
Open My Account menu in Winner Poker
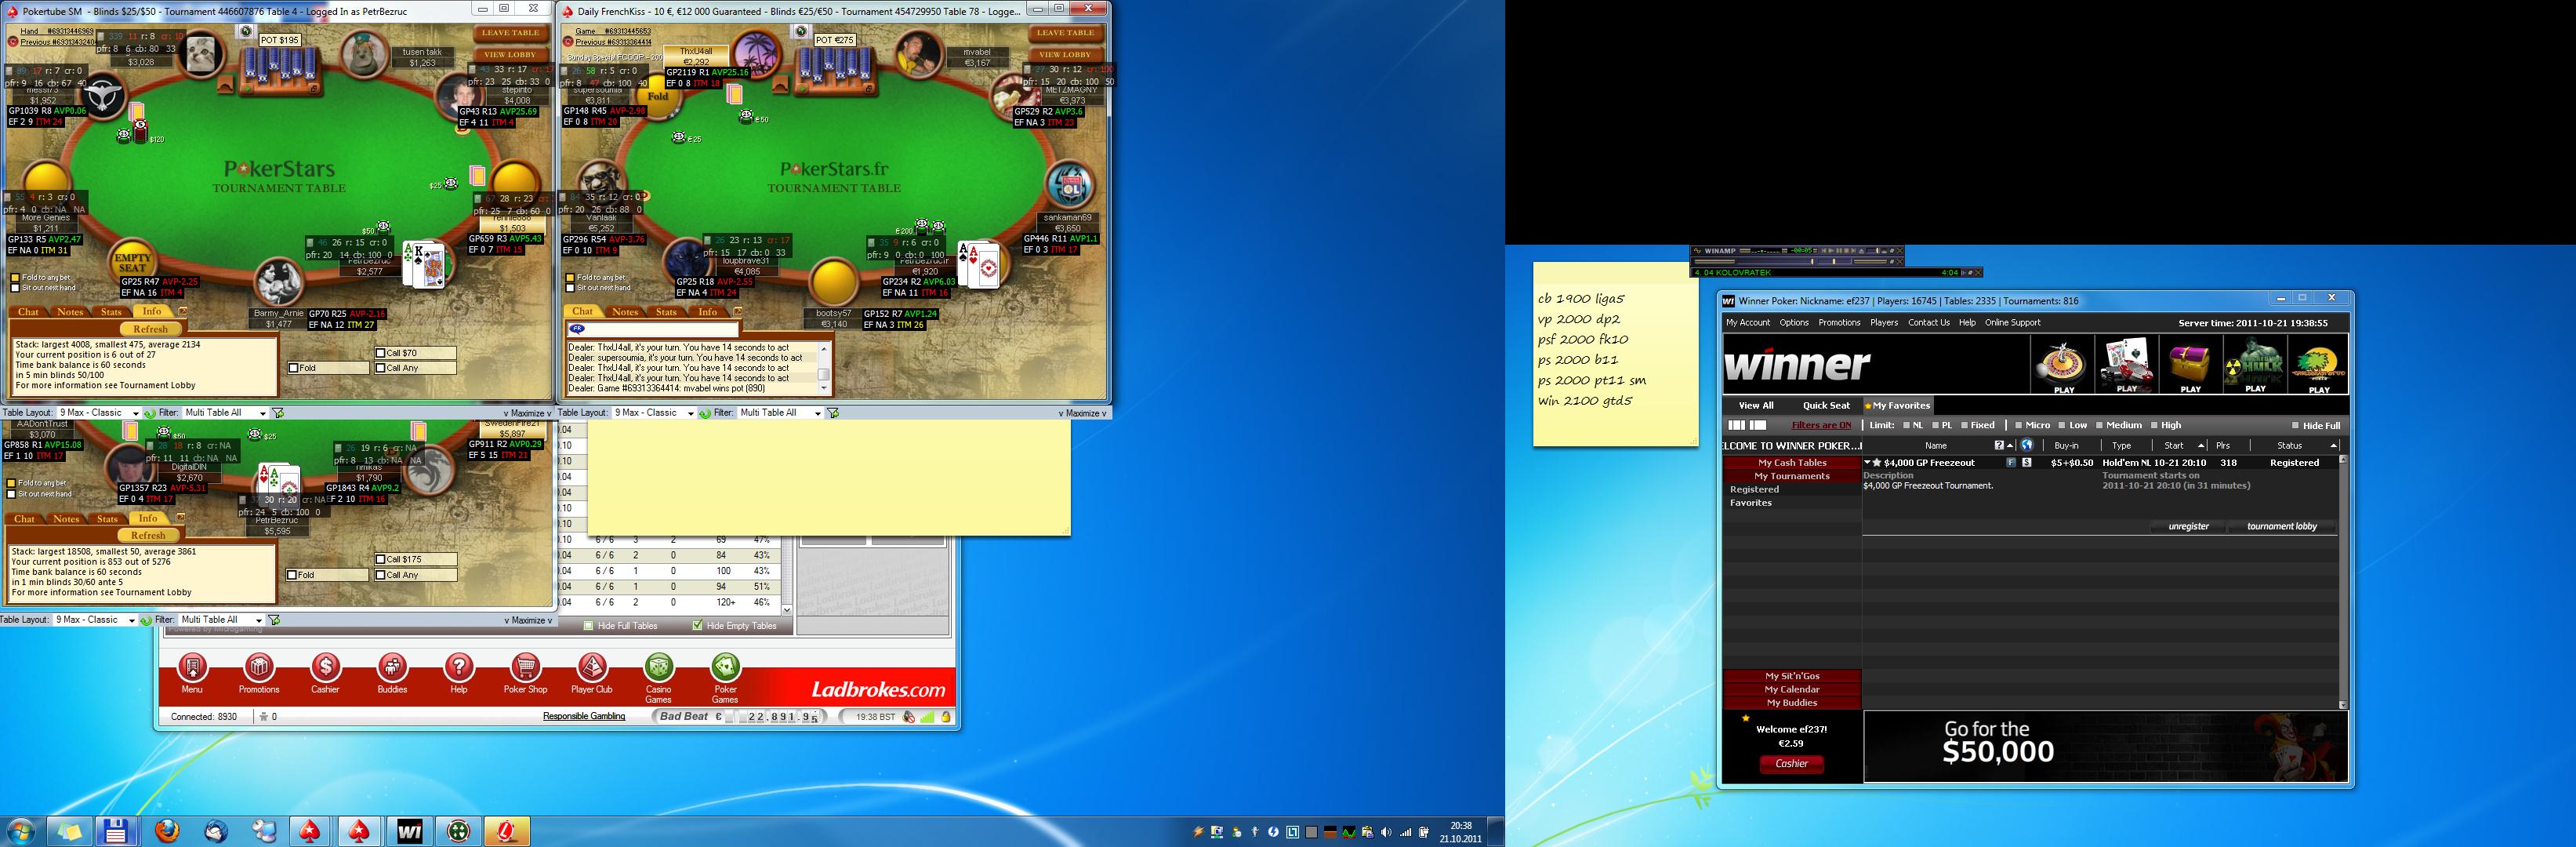pos(1747,322)
